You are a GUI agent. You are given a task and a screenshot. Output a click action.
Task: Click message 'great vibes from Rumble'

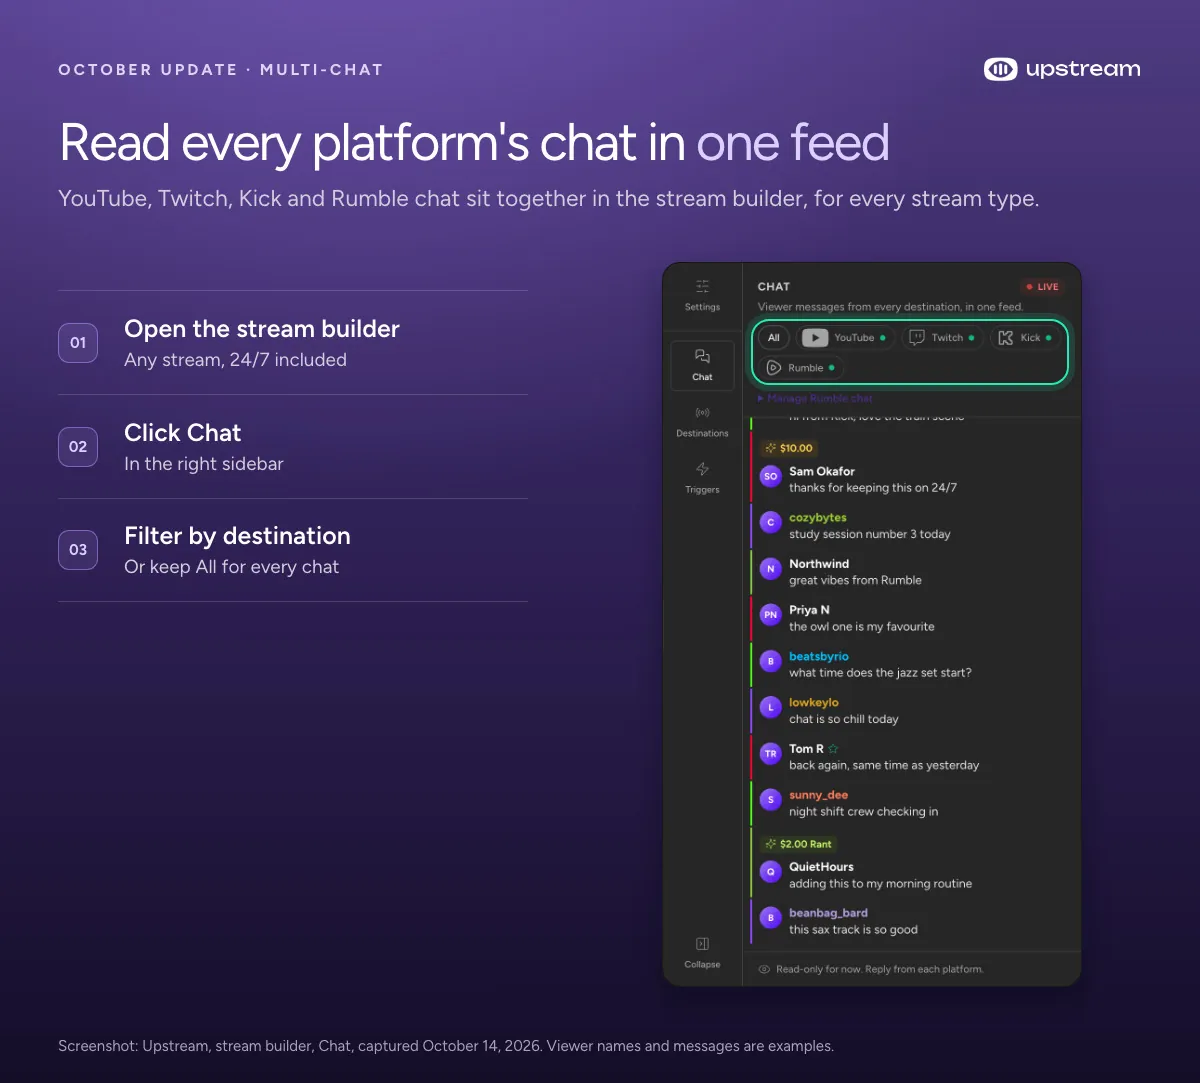855,580
